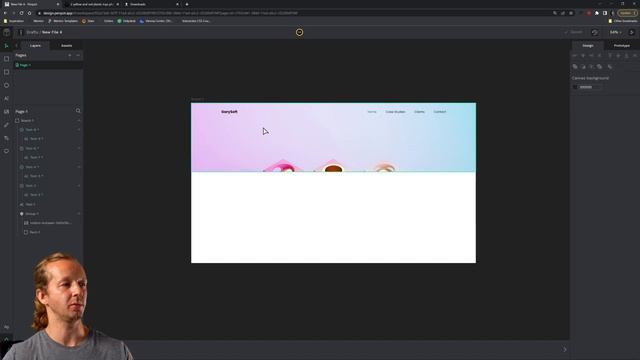The height and width of the screenshot is (360, 640).
Task: Reload the browser page
Action: click(21, 13)
